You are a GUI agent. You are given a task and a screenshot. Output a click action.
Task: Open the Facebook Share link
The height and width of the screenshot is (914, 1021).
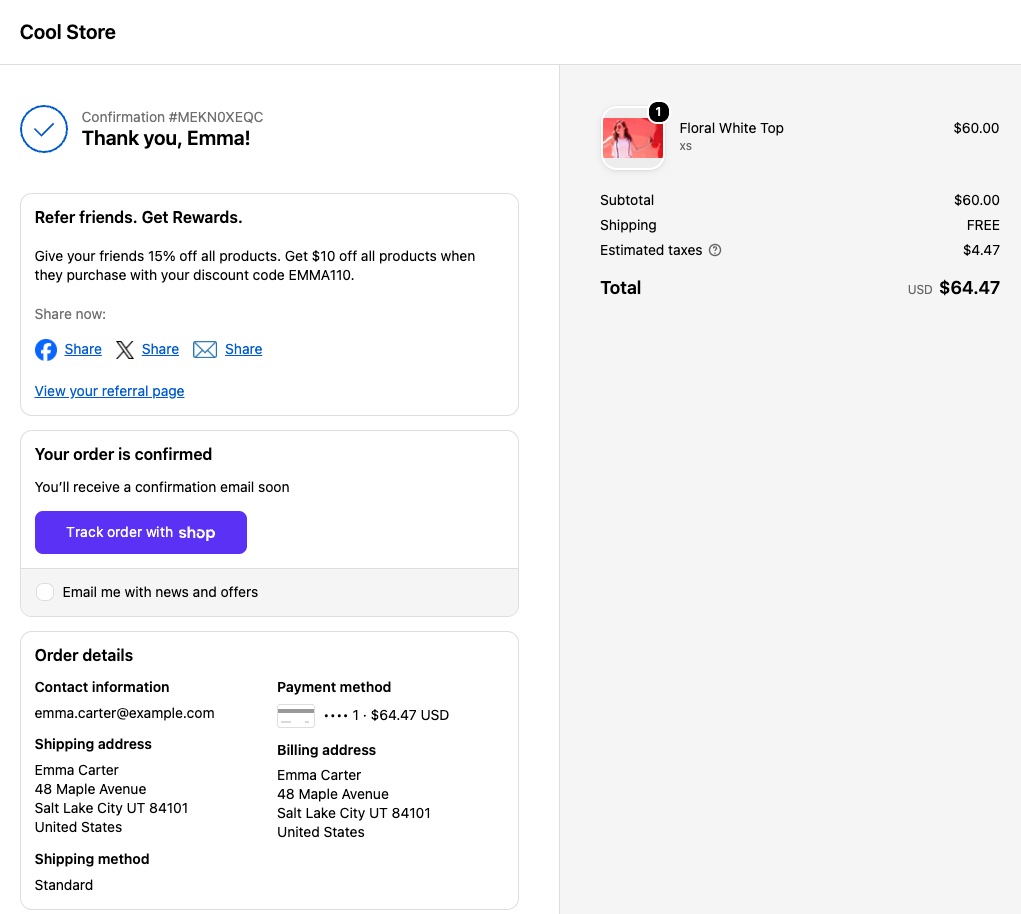(83, 349)
